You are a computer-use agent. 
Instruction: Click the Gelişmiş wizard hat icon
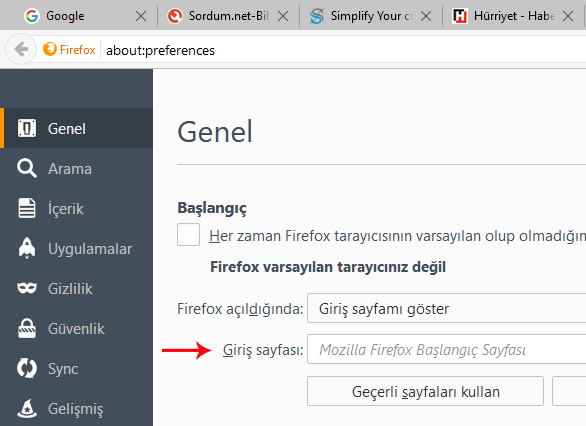[27, 408]
